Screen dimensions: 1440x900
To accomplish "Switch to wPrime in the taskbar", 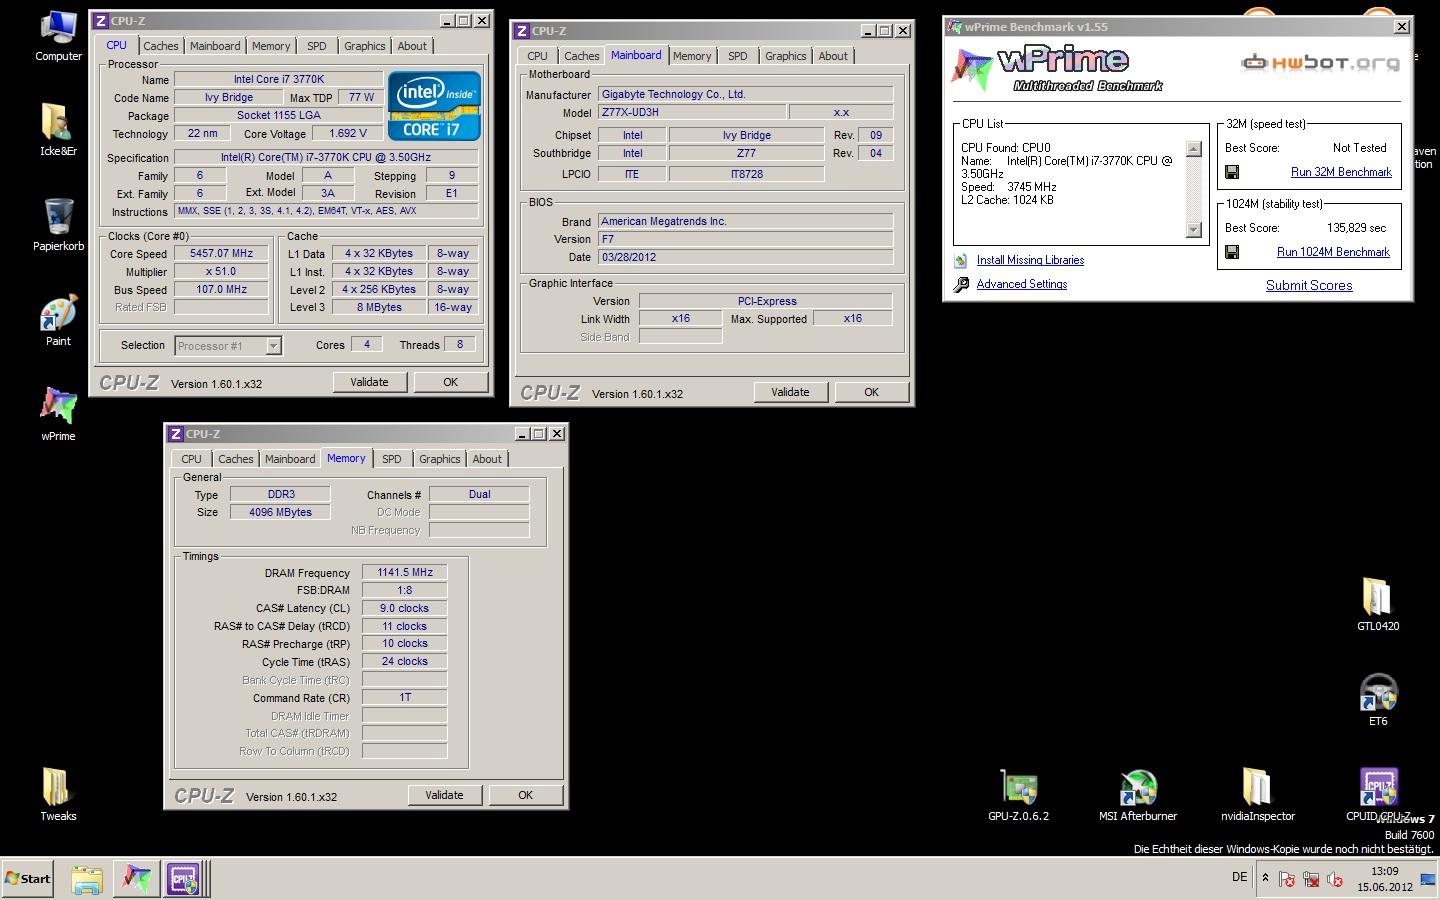I will (x=135, y=879).
